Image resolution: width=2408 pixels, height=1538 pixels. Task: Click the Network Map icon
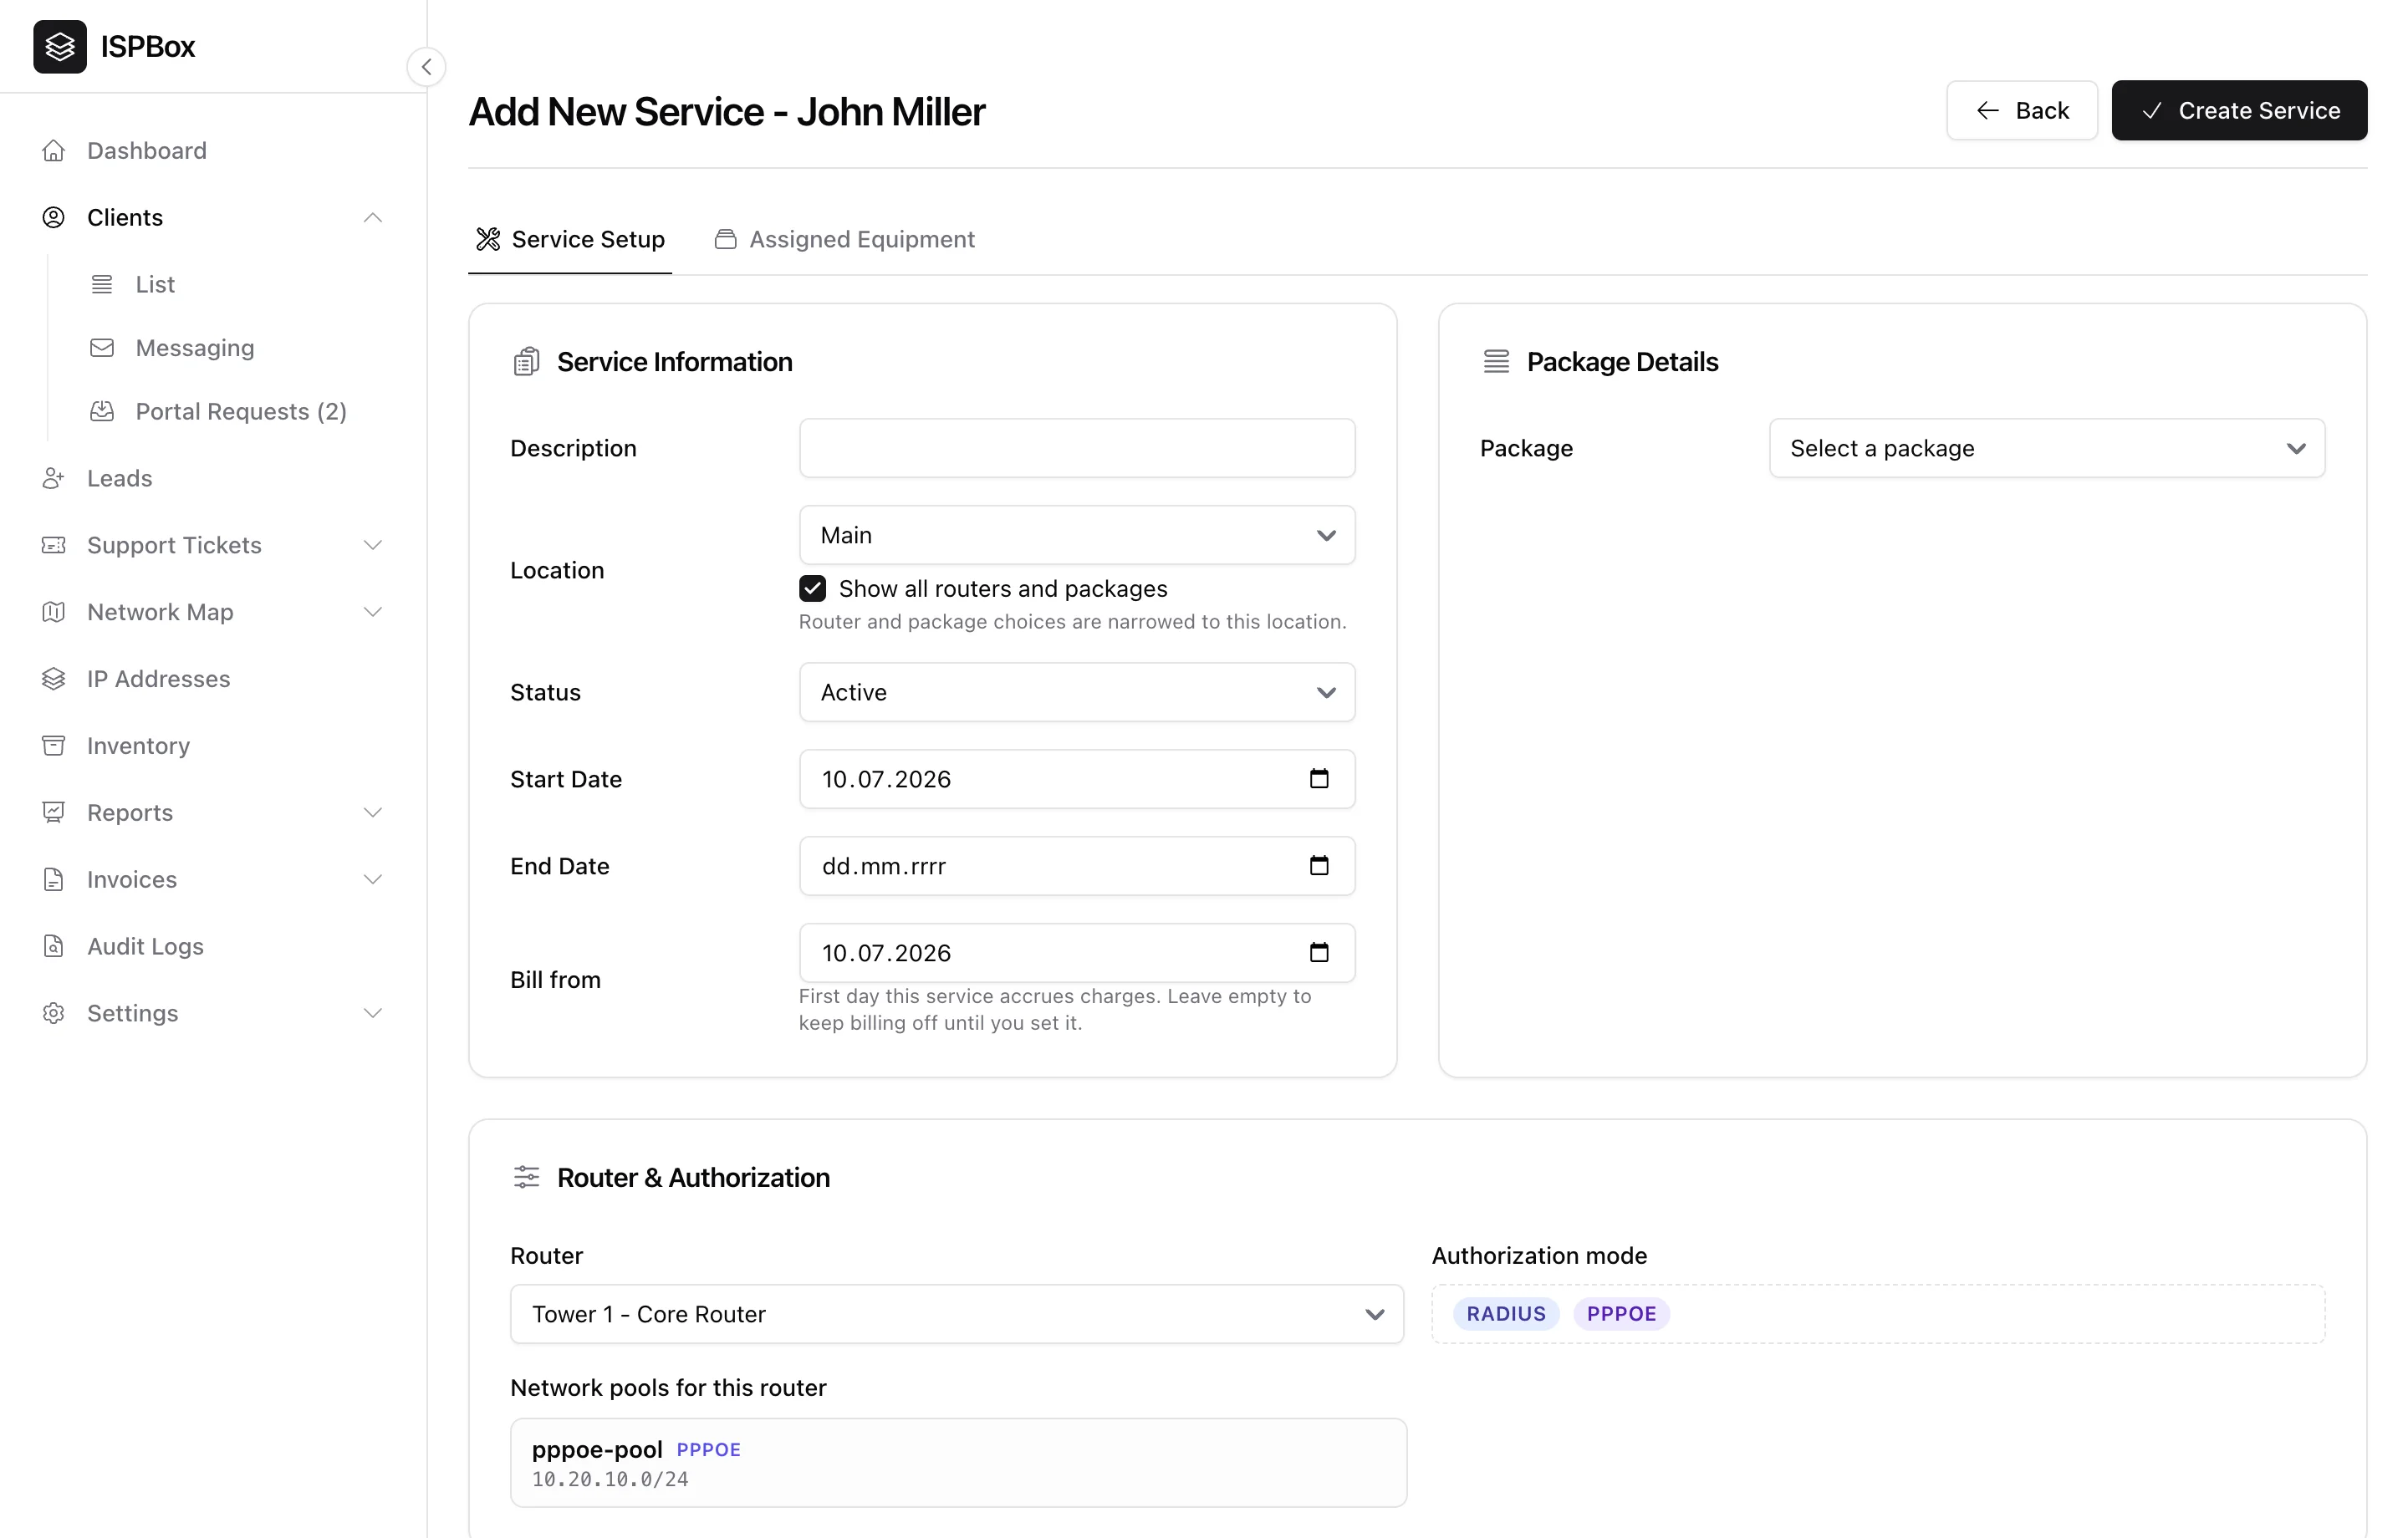pos(53,612)
